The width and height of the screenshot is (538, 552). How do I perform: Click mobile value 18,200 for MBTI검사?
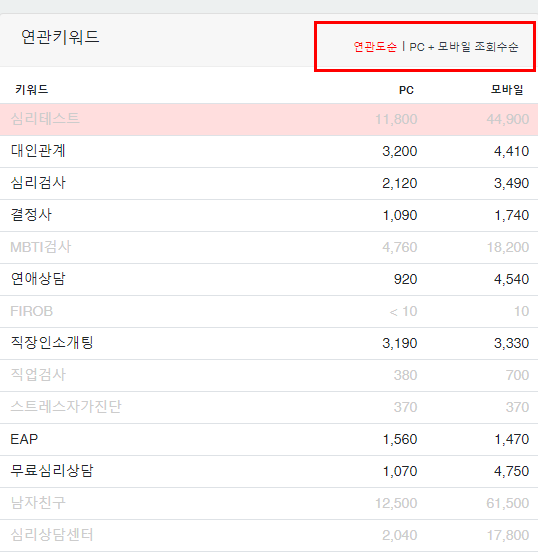click(508, 247)
